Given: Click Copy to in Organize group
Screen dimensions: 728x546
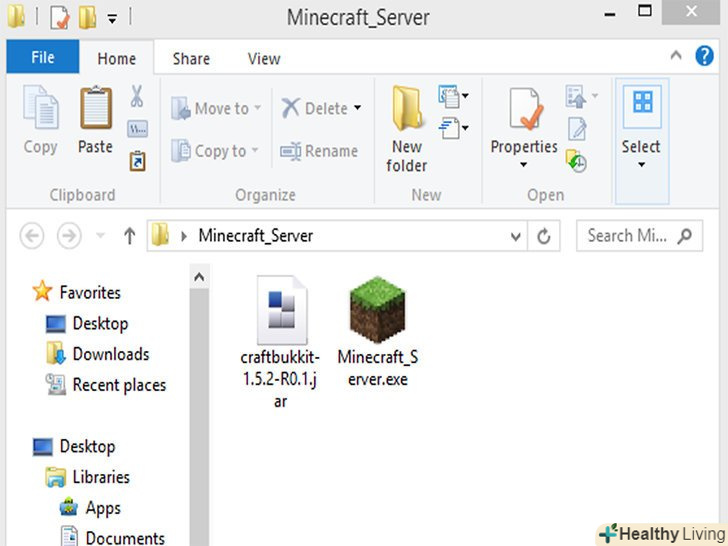Looking at the screenshot, I should [215, 151].
